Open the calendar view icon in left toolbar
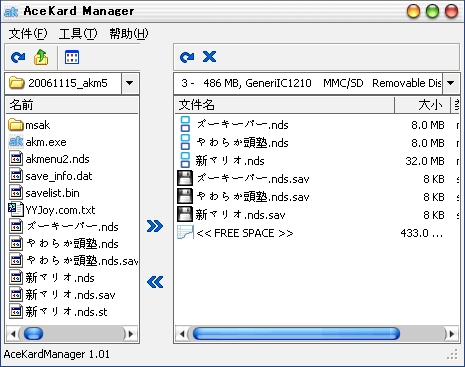Viewport: 465px width, 367px height. 72,57
